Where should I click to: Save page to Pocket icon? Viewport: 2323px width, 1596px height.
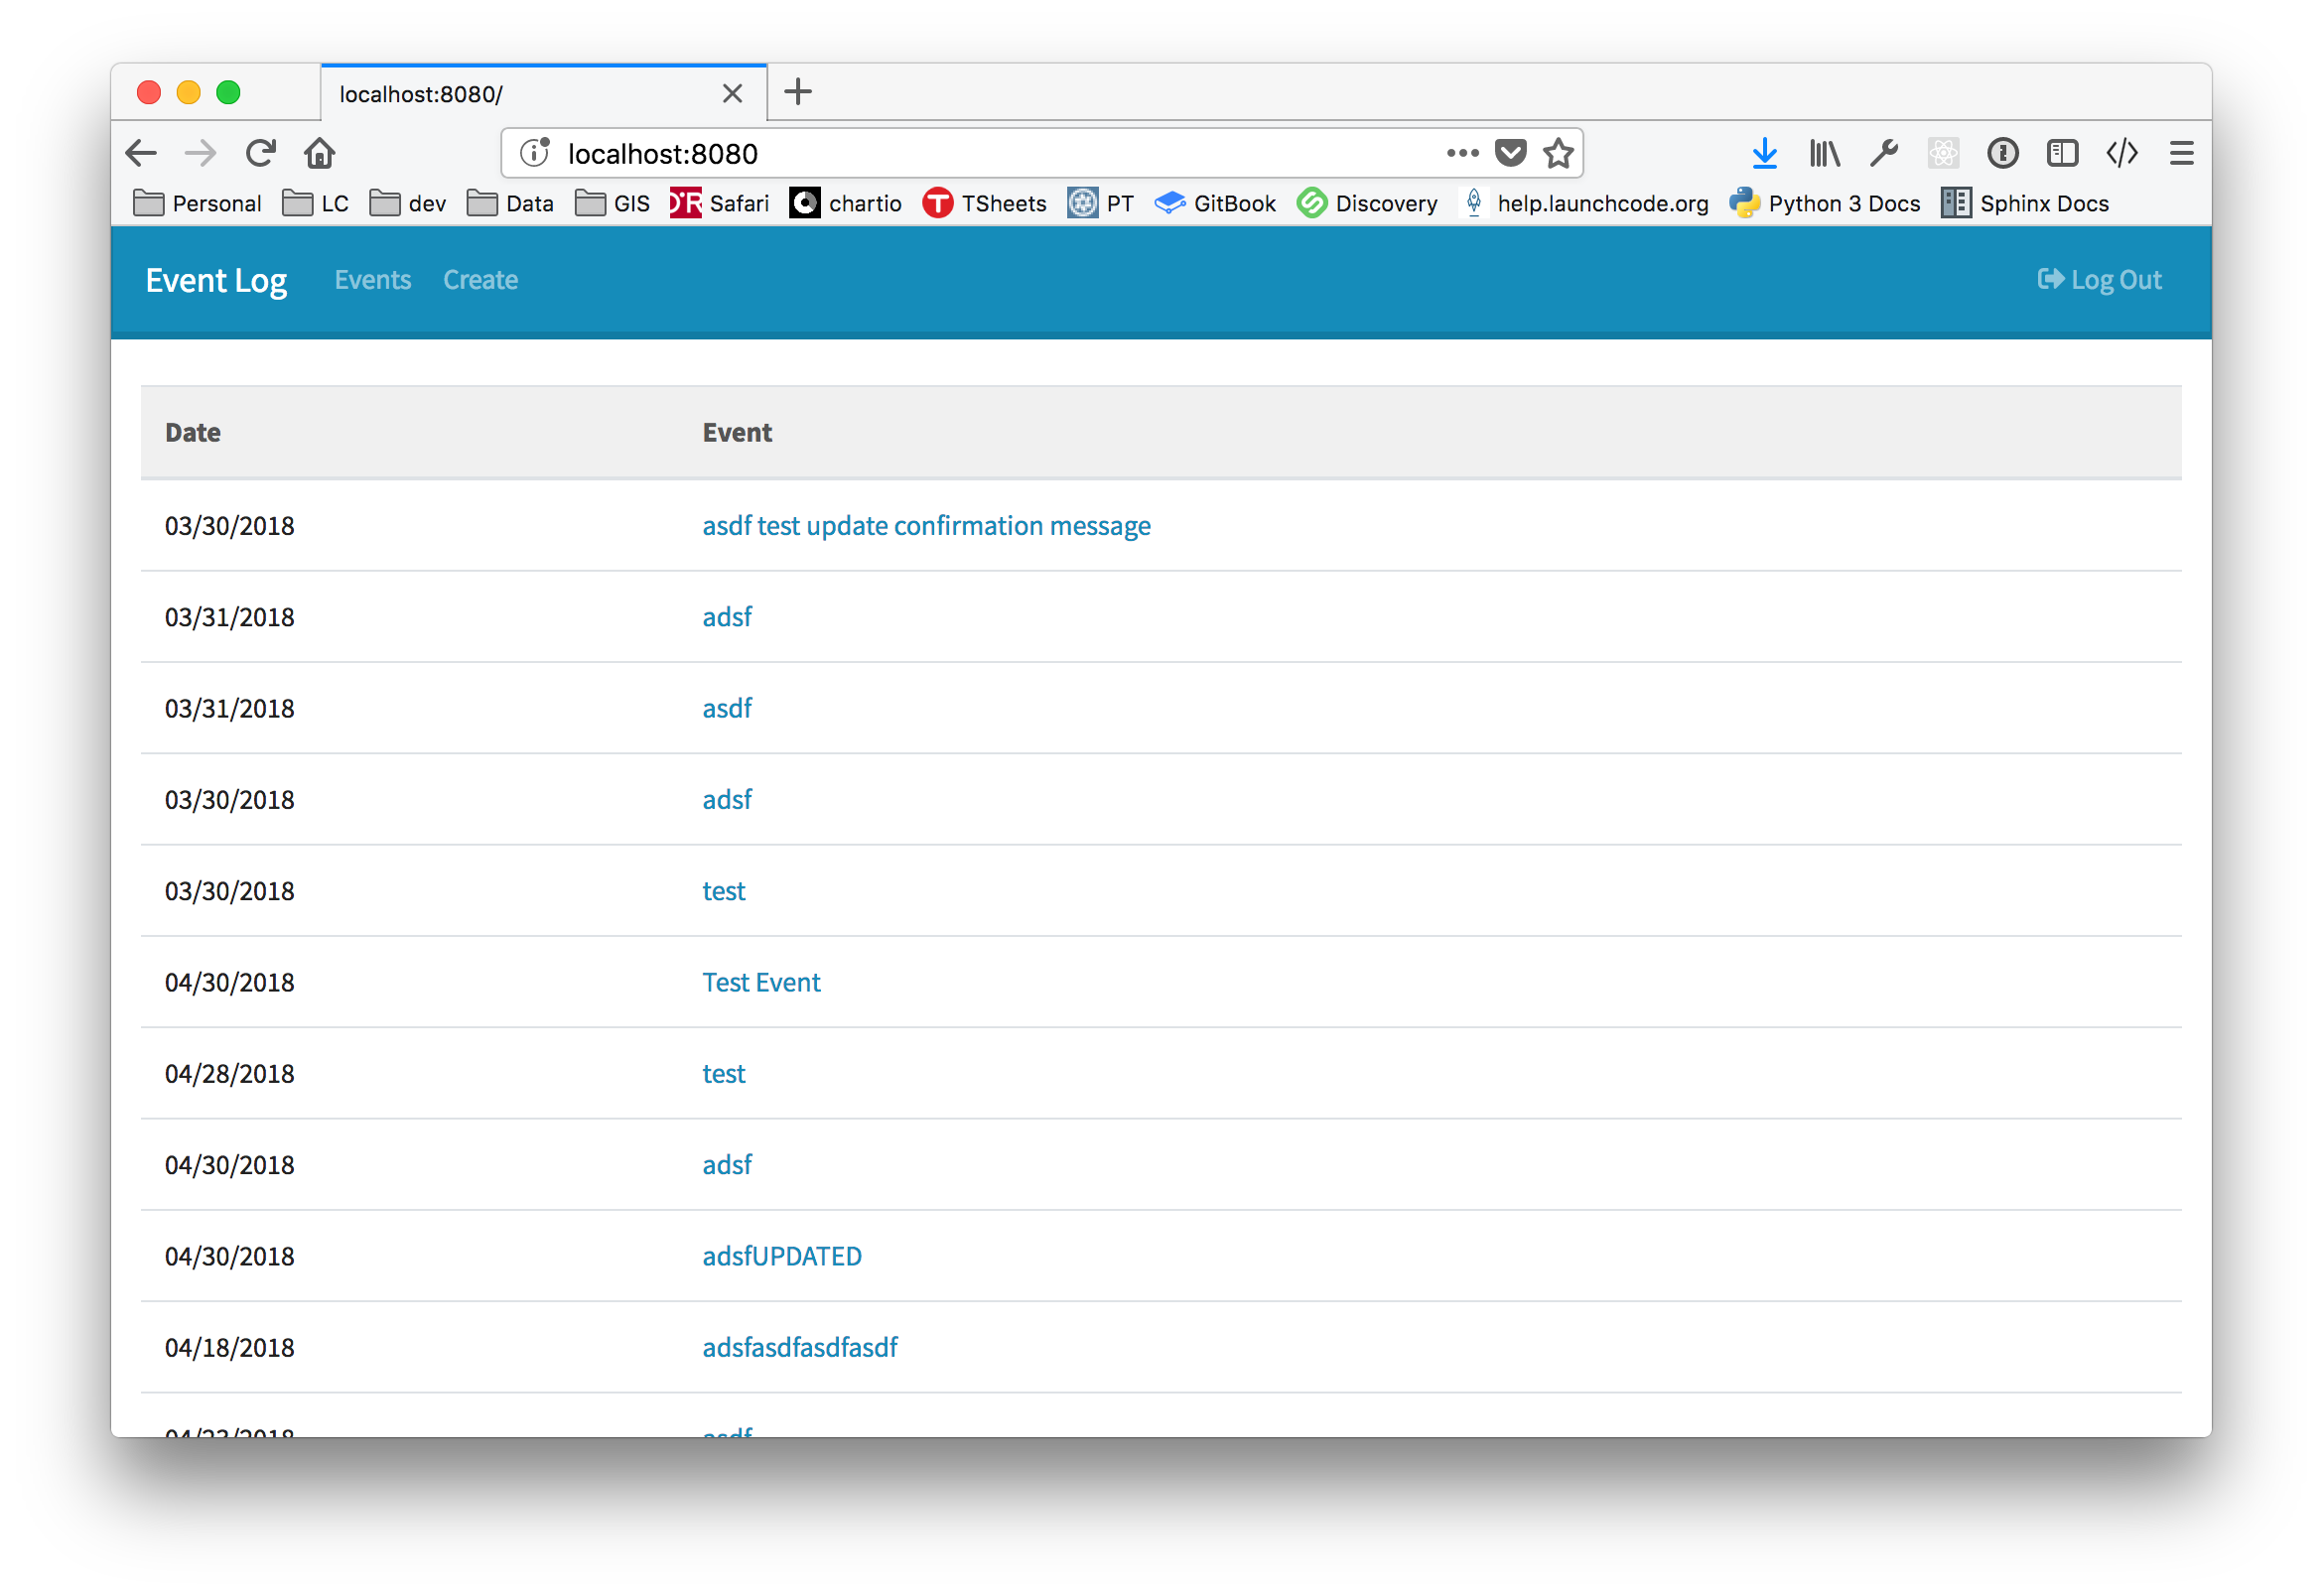click(1510, 153)
